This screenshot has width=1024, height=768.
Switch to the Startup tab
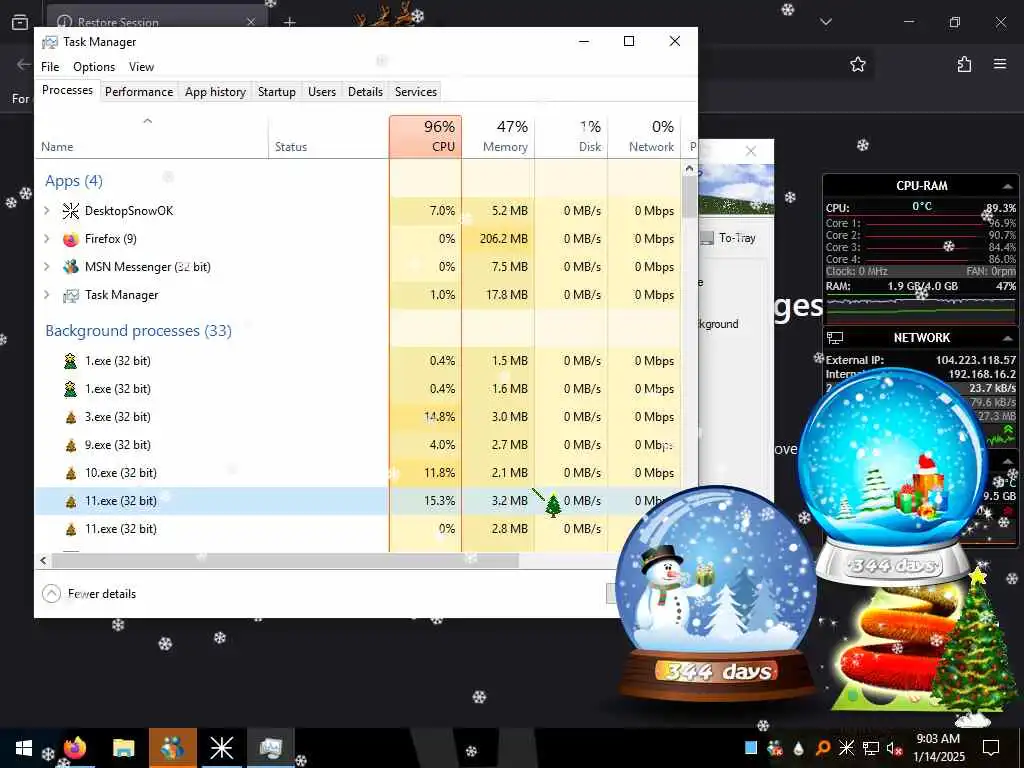[x=277, y=91]
